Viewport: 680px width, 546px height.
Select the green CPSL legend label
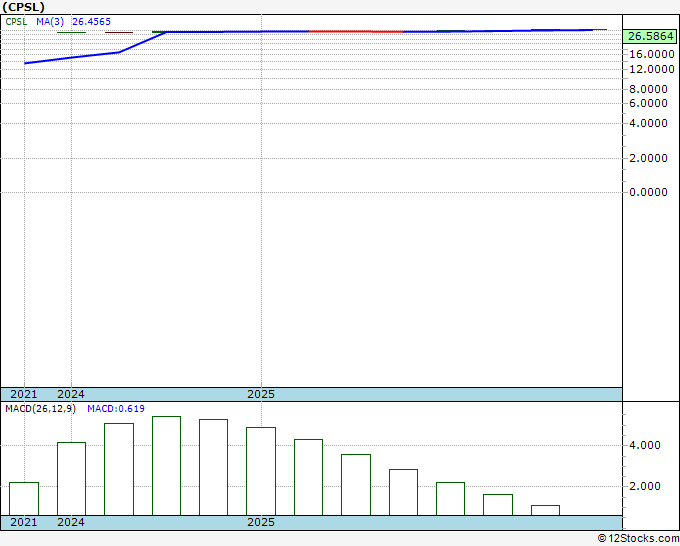16,22
